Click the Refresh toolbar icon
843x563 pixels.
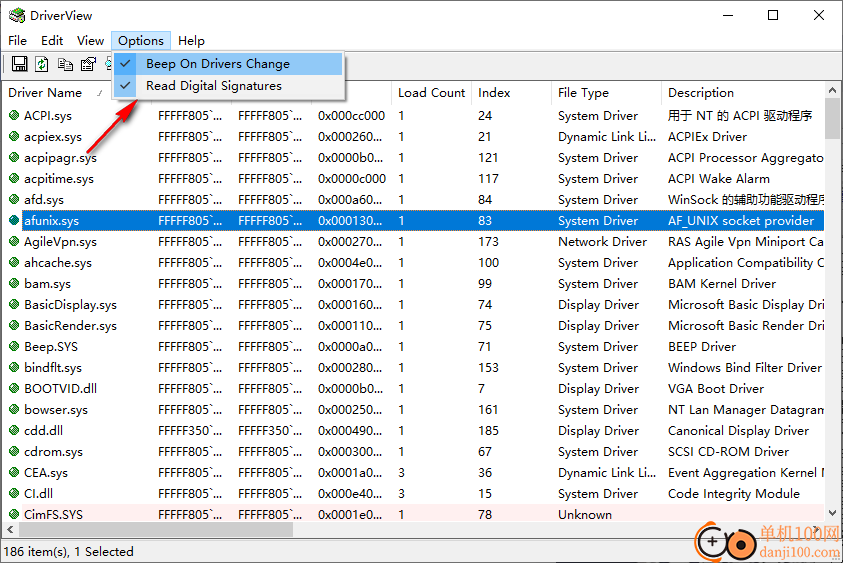click(x=42, y=64)
